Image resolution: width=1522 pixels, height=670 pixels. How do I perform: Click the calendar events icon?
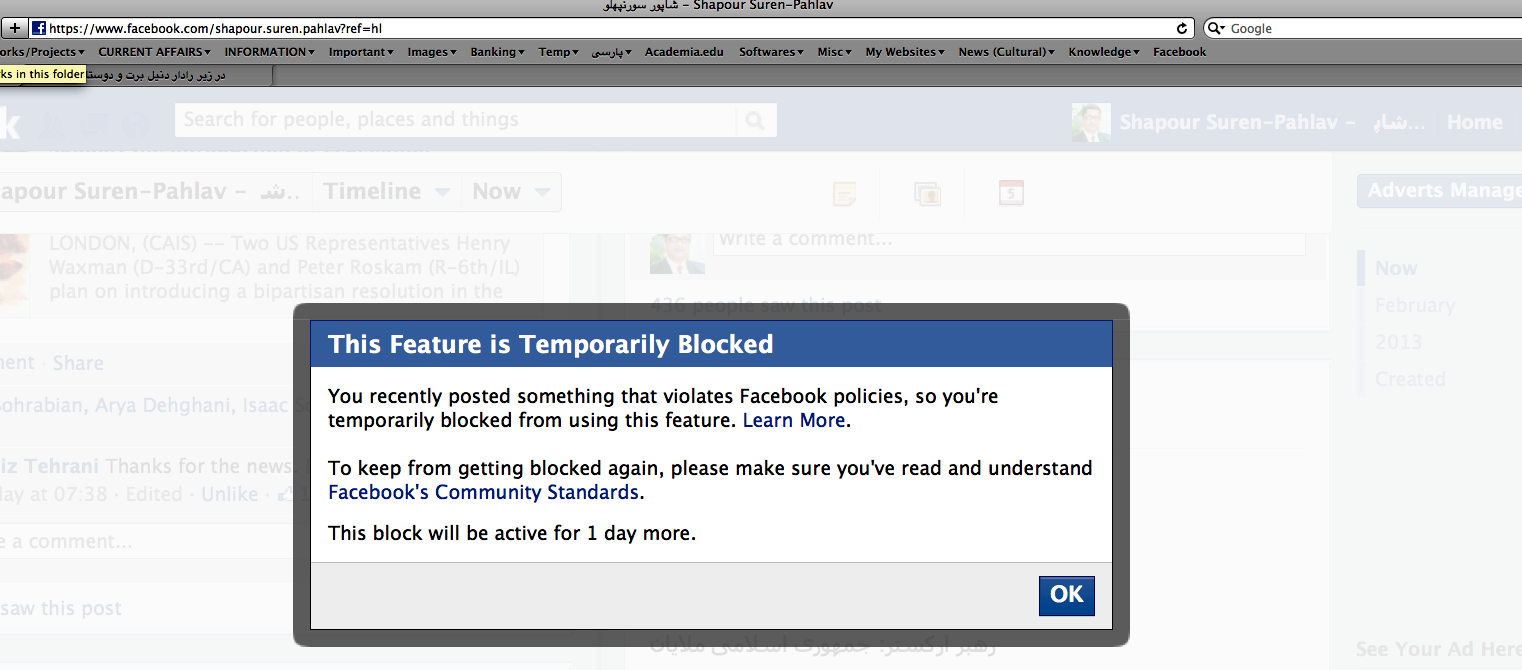point(1011,193)
